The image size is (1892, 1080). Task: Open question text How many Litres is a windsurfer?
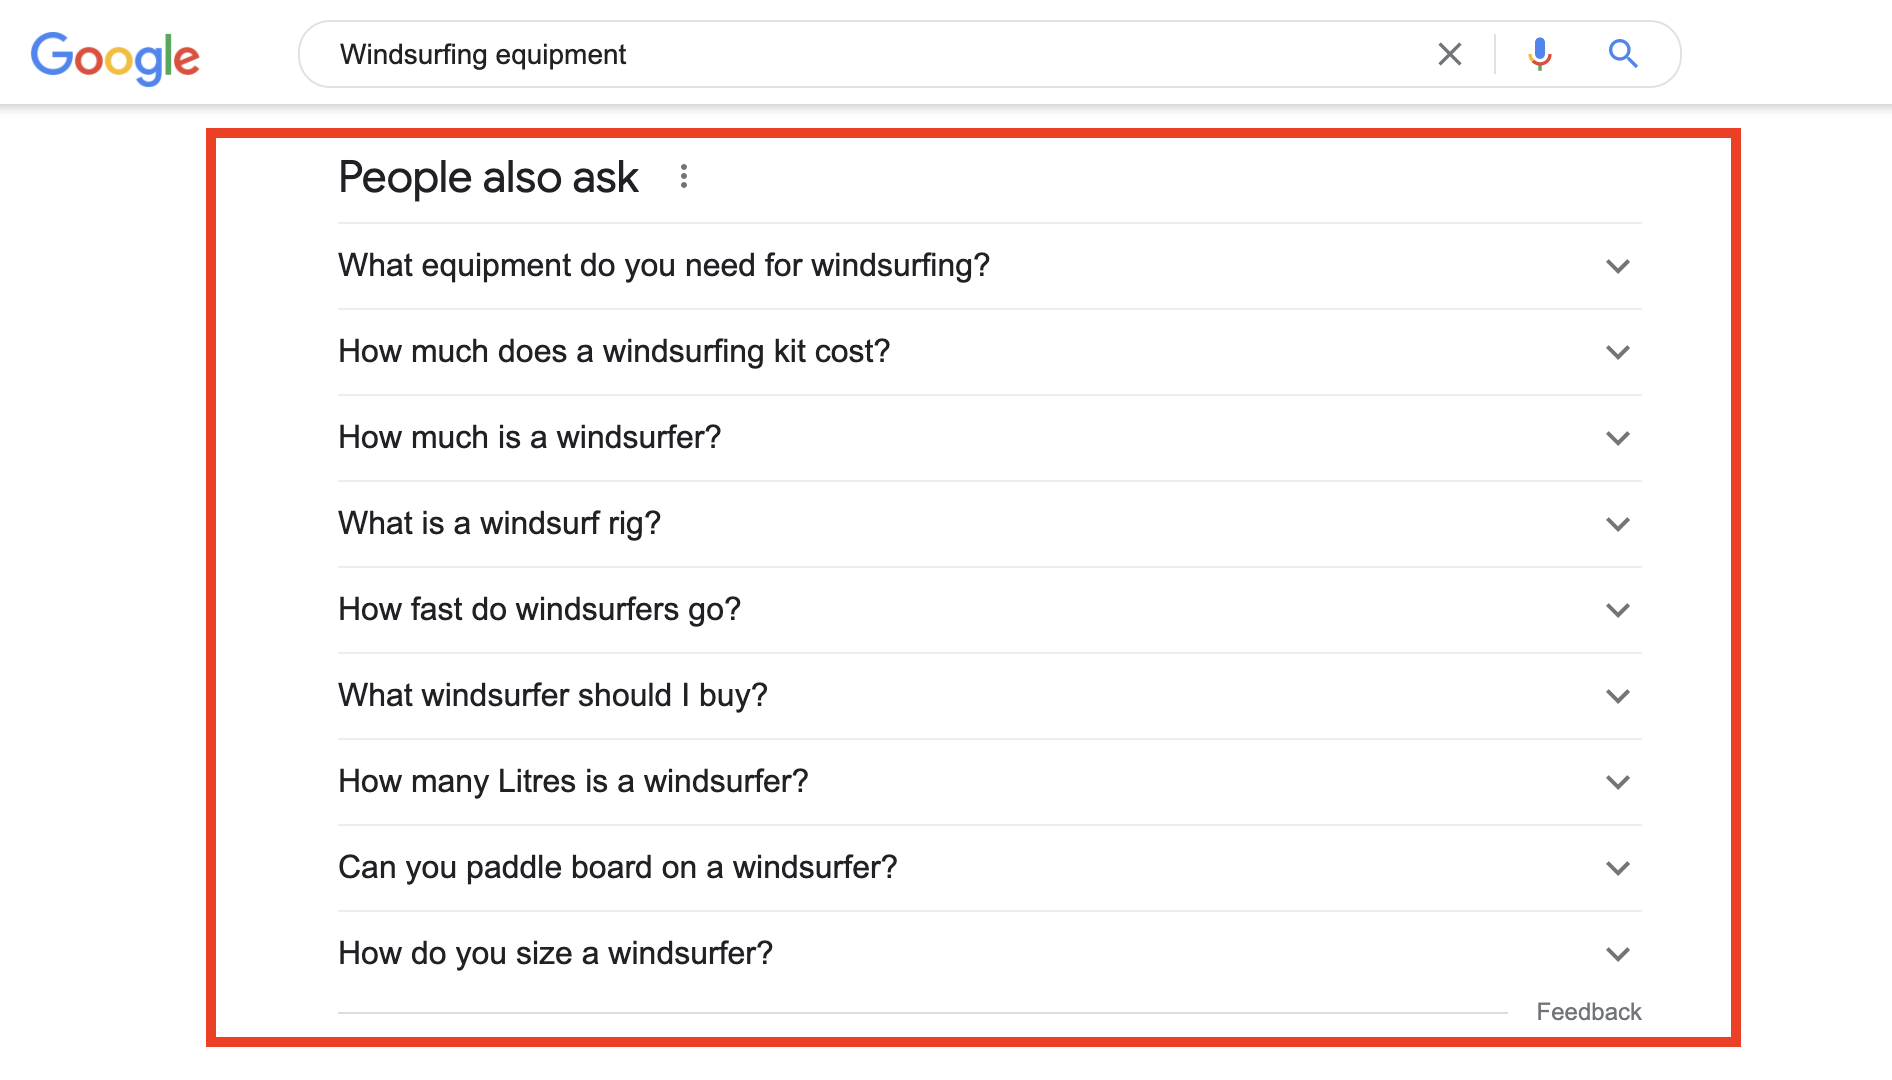(x=573, y=782)
